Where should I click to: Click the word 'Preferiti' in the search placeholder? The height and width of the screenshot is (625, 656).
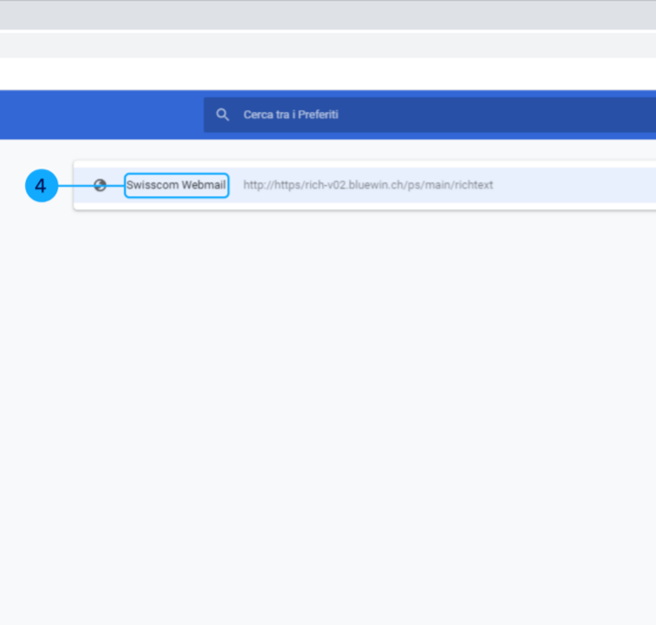click(x=318, y=115)
